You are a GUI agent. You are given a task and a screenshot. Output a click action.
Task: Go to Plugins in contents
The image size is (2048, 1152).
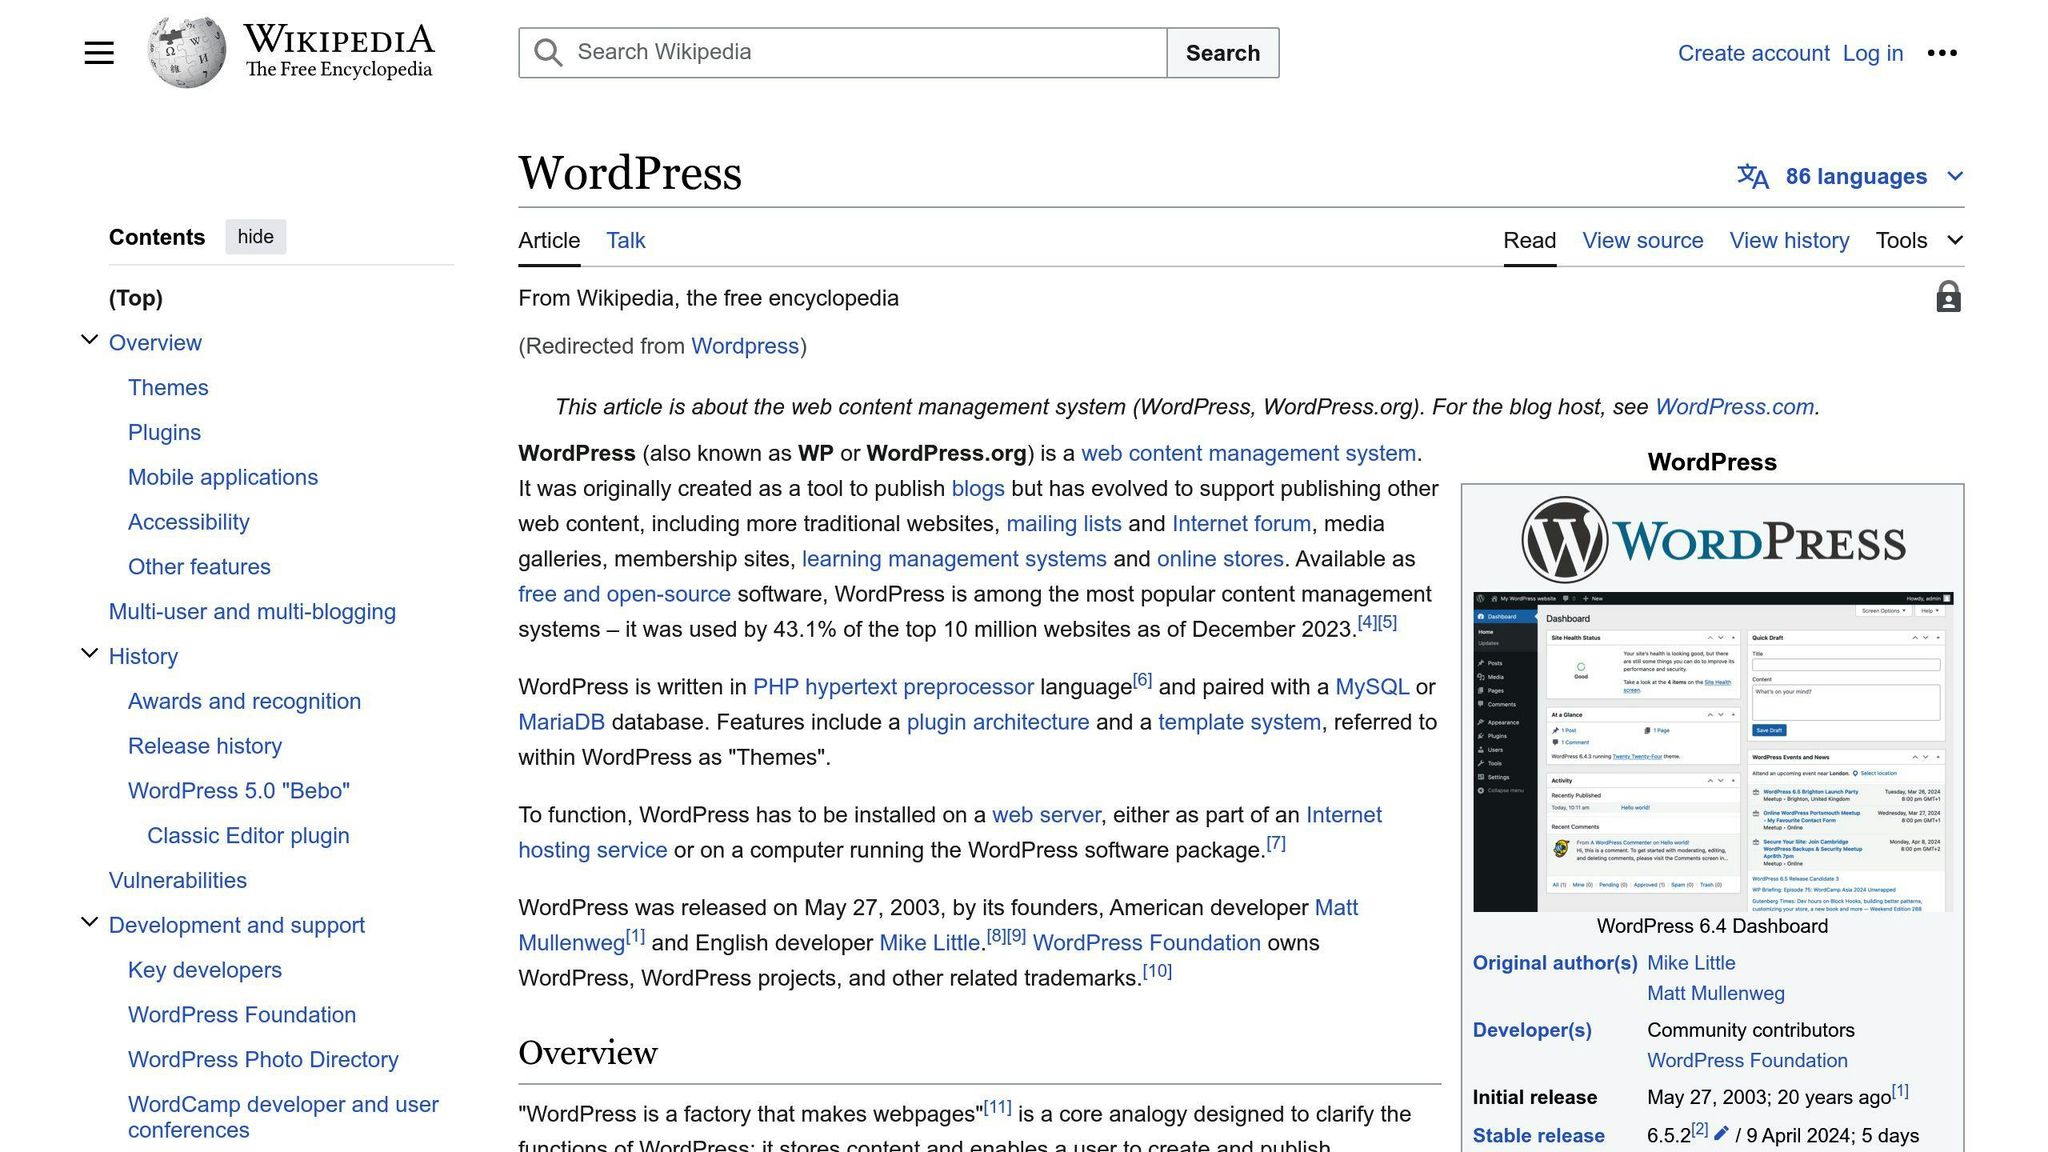point(164,433)
